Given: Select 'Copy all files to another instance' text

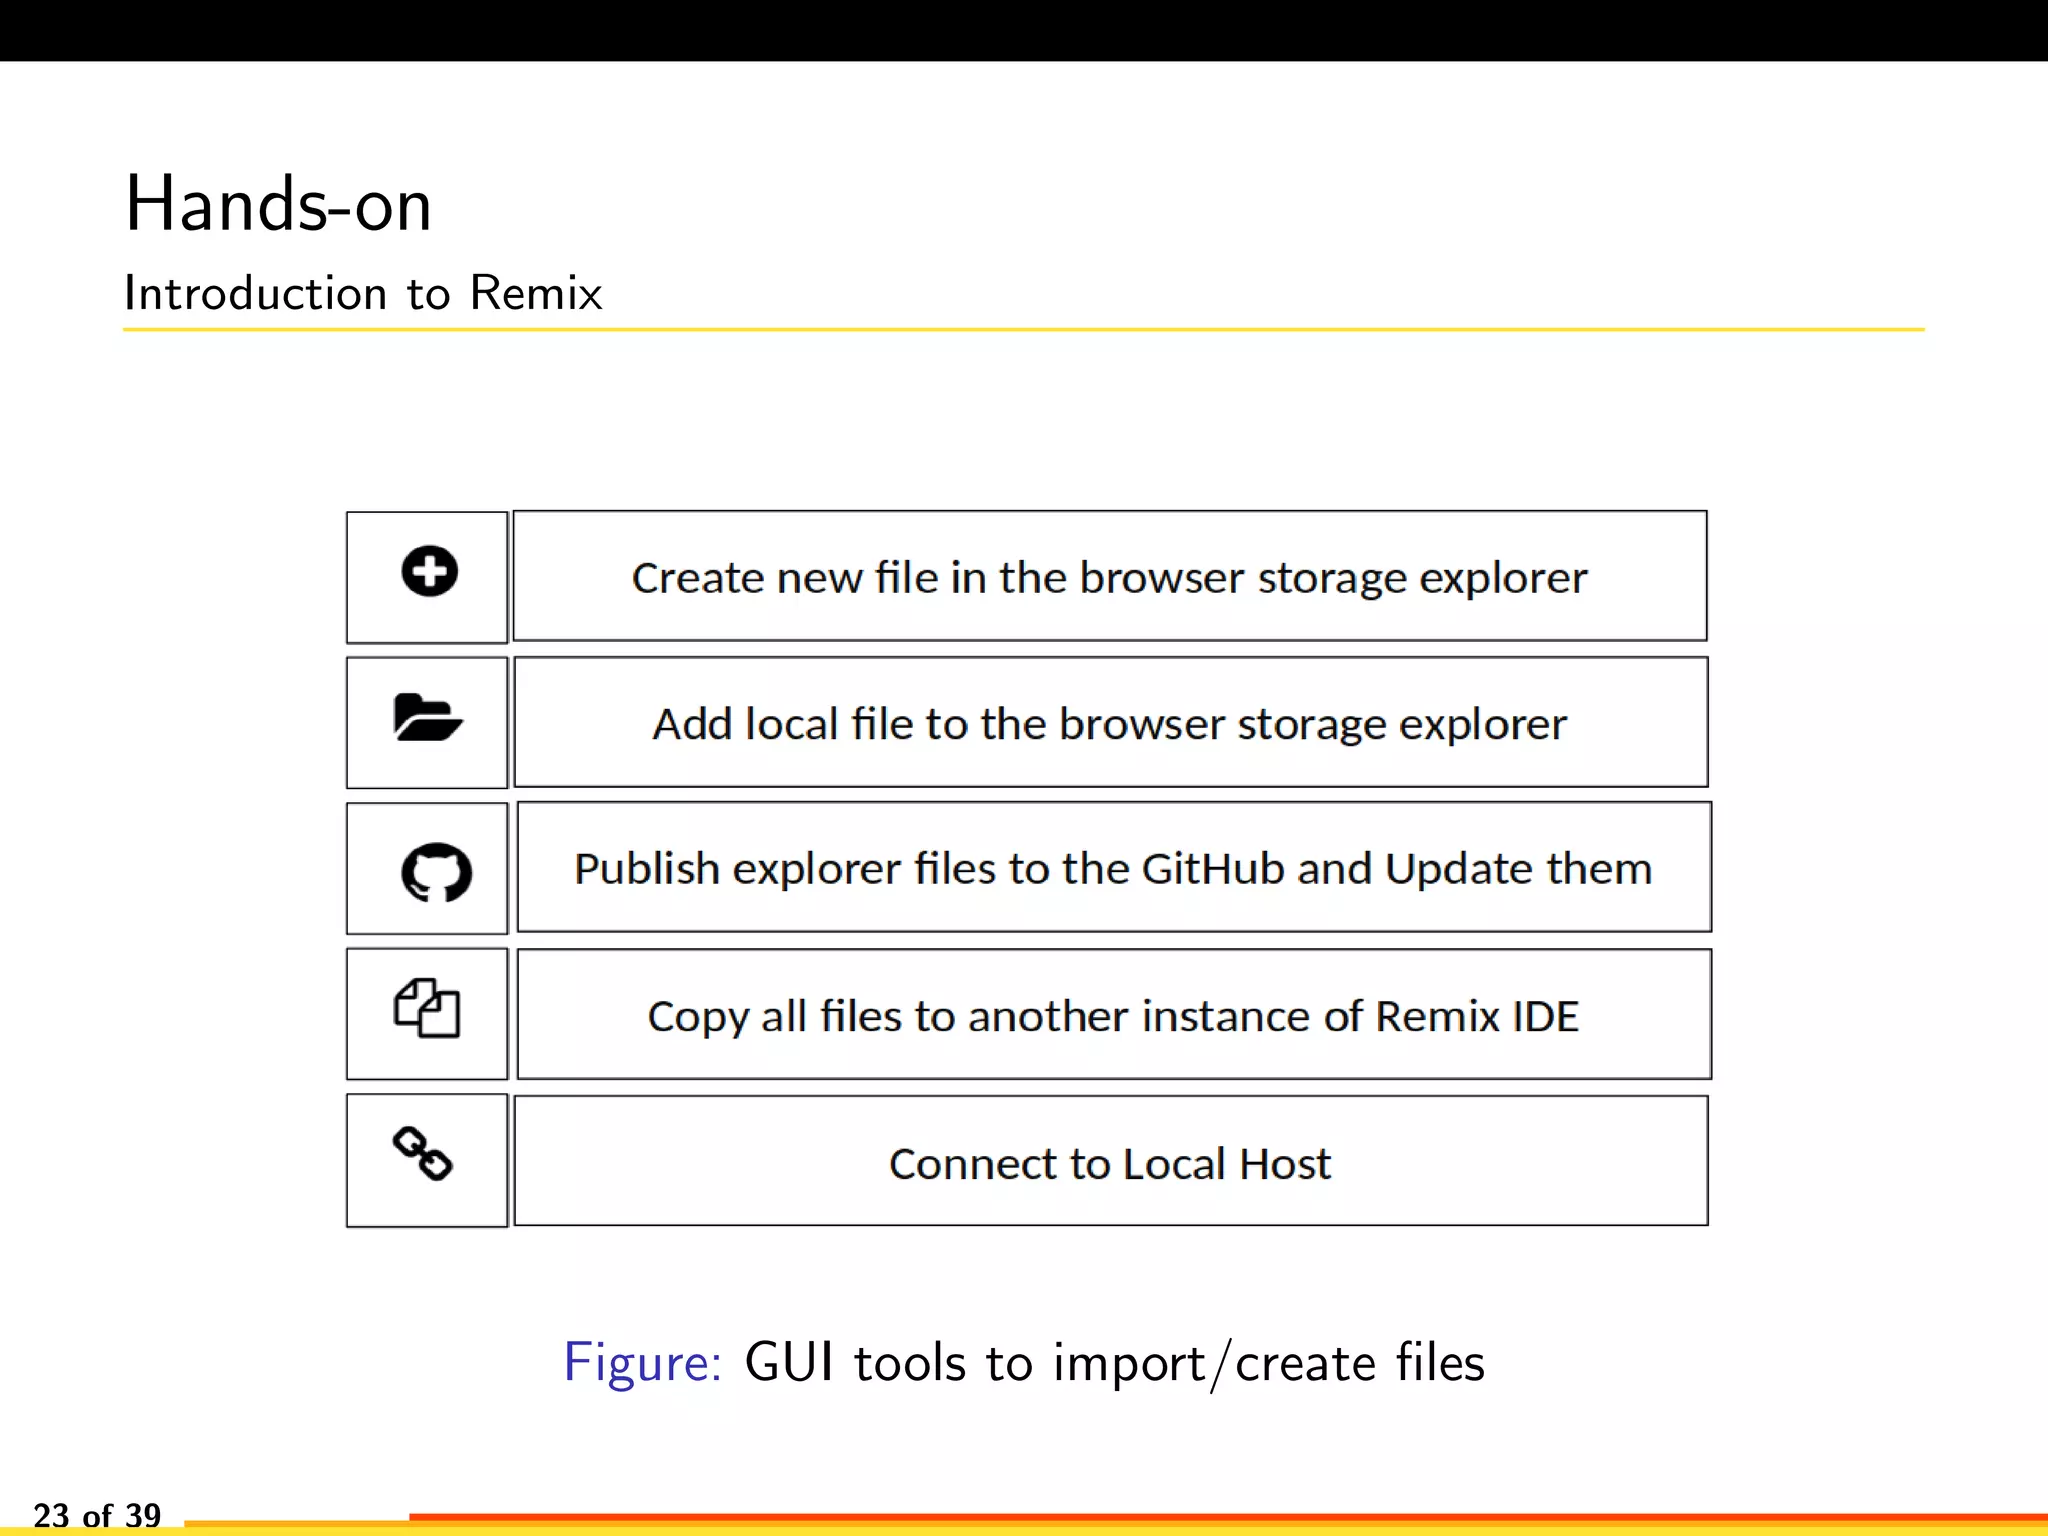Looking at the screenshot, I should 981,1016.
